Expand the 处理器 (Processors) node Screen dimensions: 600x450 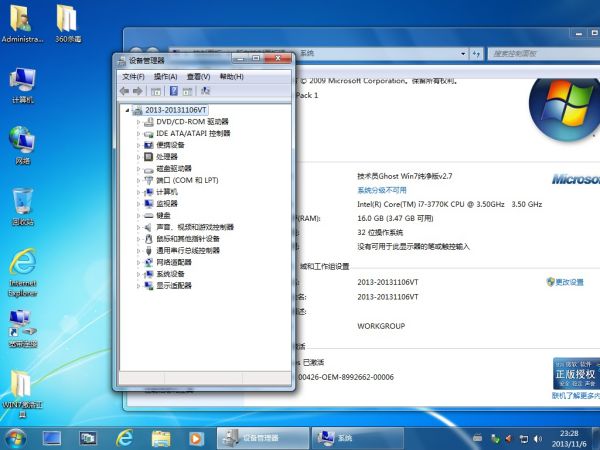(x=138, y=156)
